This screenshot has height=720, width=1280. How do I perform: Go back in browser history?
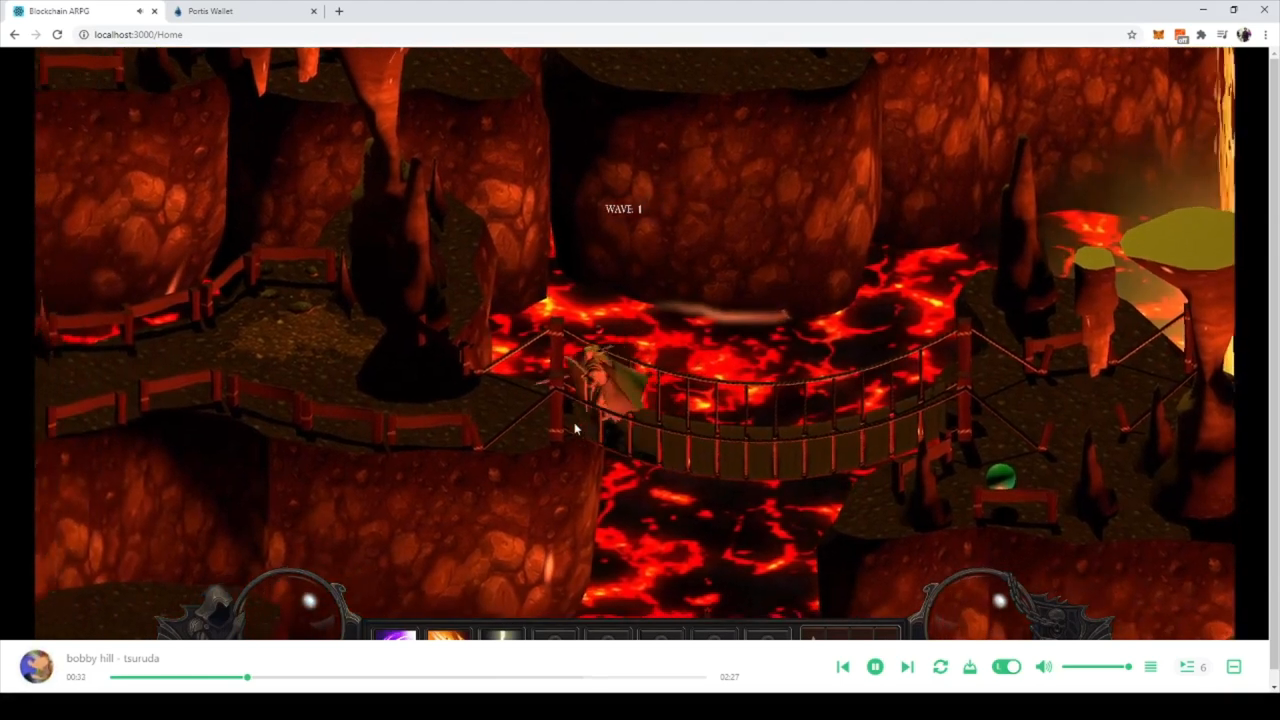coord(14,34)
